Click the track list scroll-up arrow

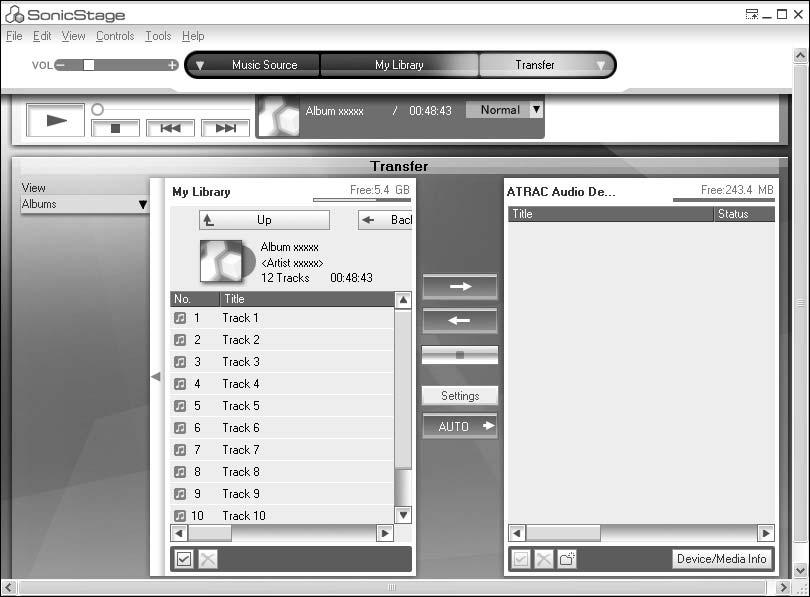point(403,300)
